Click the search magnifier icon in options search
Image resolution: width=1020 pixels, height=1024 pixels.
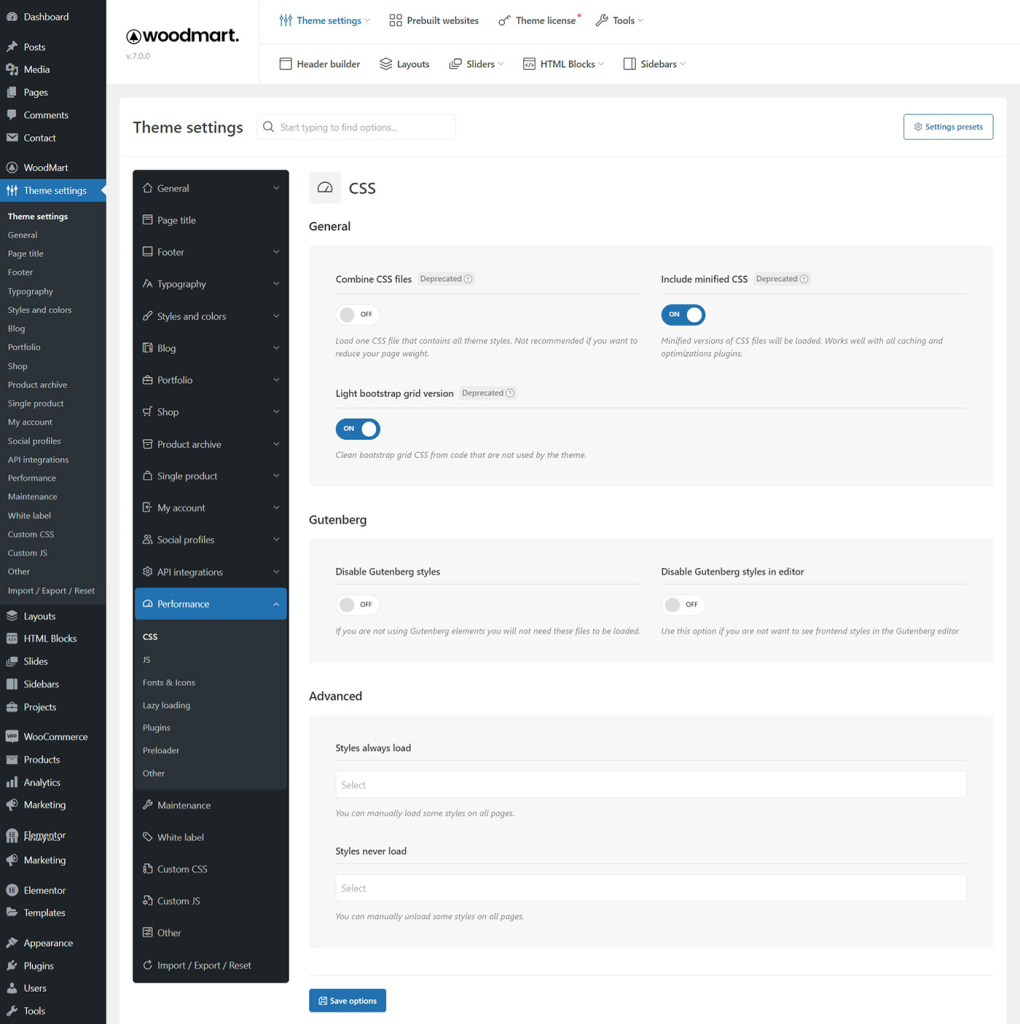[268, 127]
